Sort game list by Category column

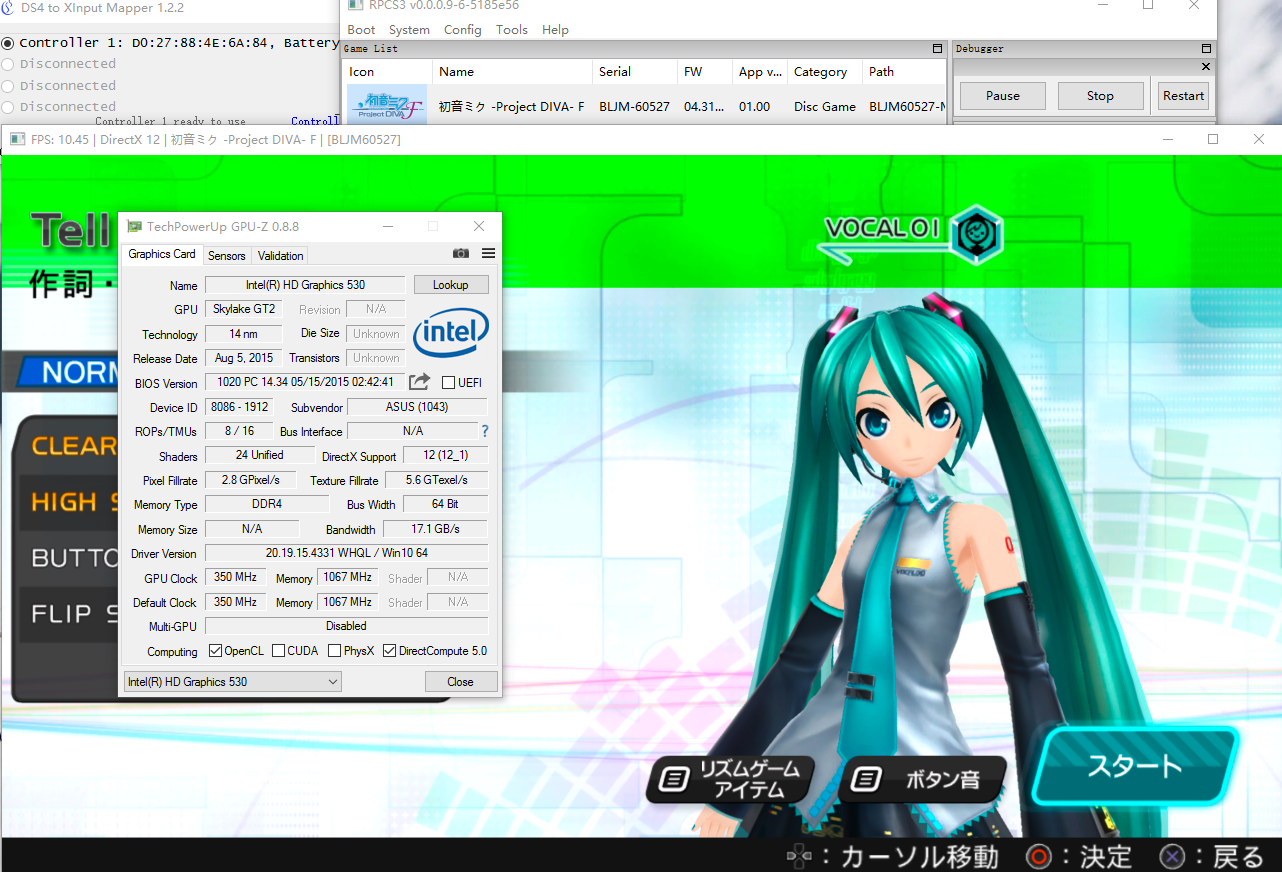click(x=825, y=72)
